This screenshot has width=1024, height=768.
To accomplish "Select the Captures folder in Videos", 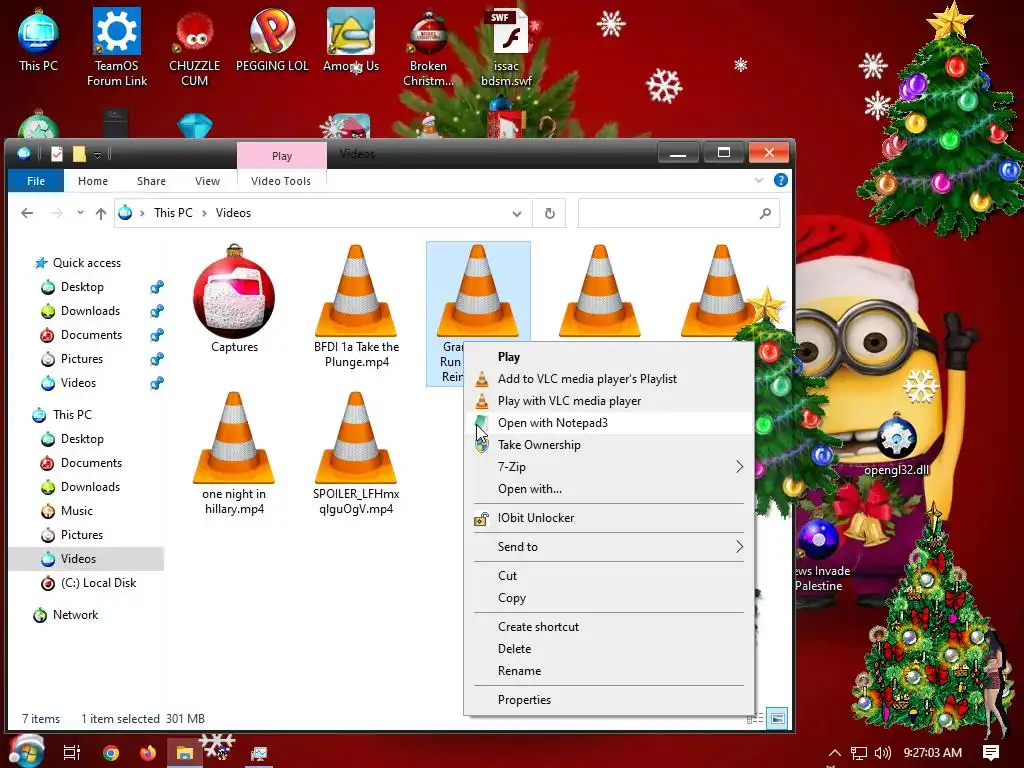I will click(234, 299).
